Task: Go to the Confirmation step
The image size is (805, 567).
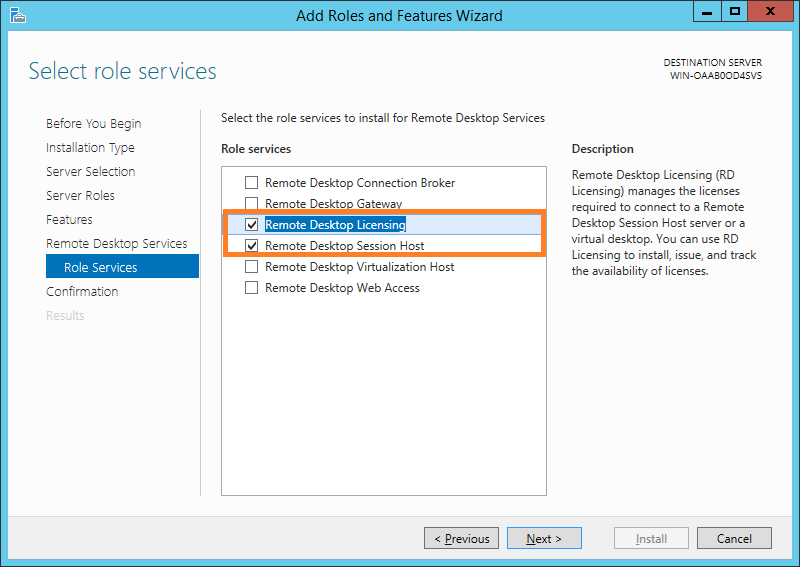Action: pyautogui.click(x=82, y=292)
